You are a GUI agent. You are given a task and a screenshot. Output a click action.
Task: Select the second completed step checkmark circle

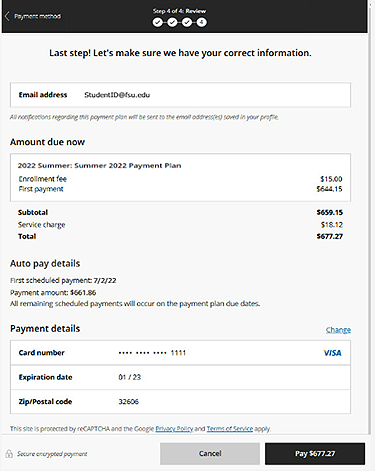pos(172,22)
